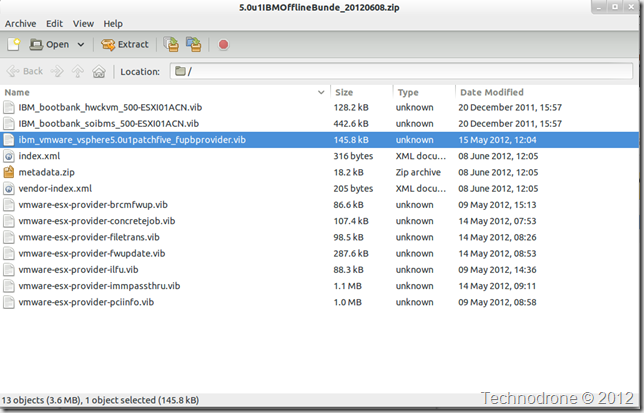Screen dimensions: 644x413
Task: Click the metadata.zip archive icon
Action: pyautogui.click(x=9, y=172)
